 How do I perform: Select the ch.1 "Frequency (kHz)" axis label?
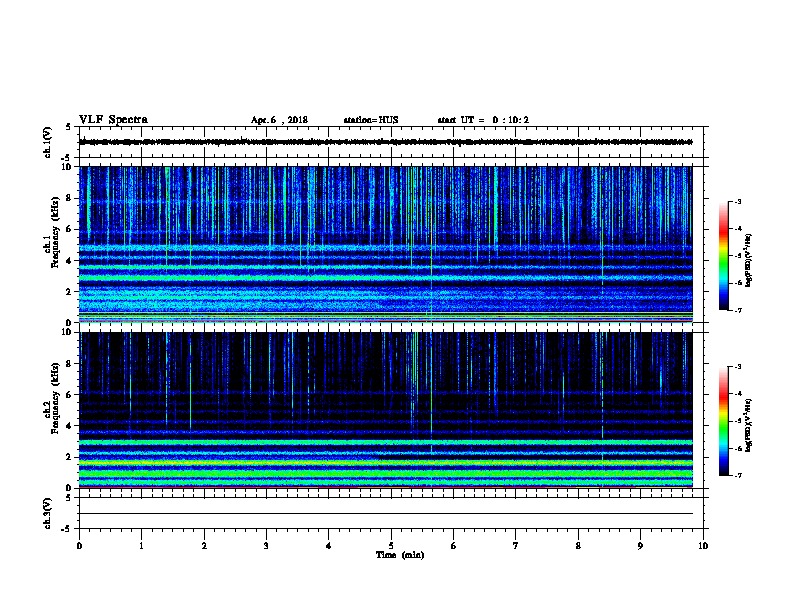55,233
